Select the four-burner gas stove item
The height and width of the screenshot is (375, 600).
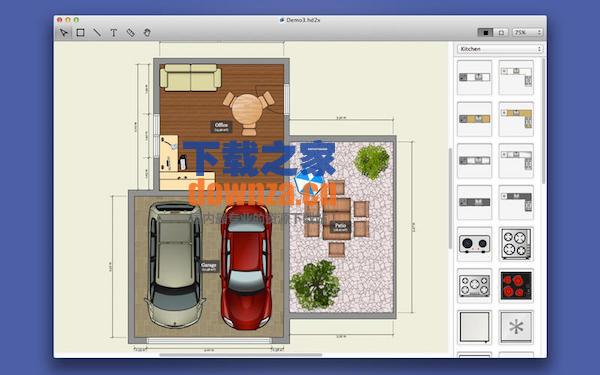click(x=516, y=244)
